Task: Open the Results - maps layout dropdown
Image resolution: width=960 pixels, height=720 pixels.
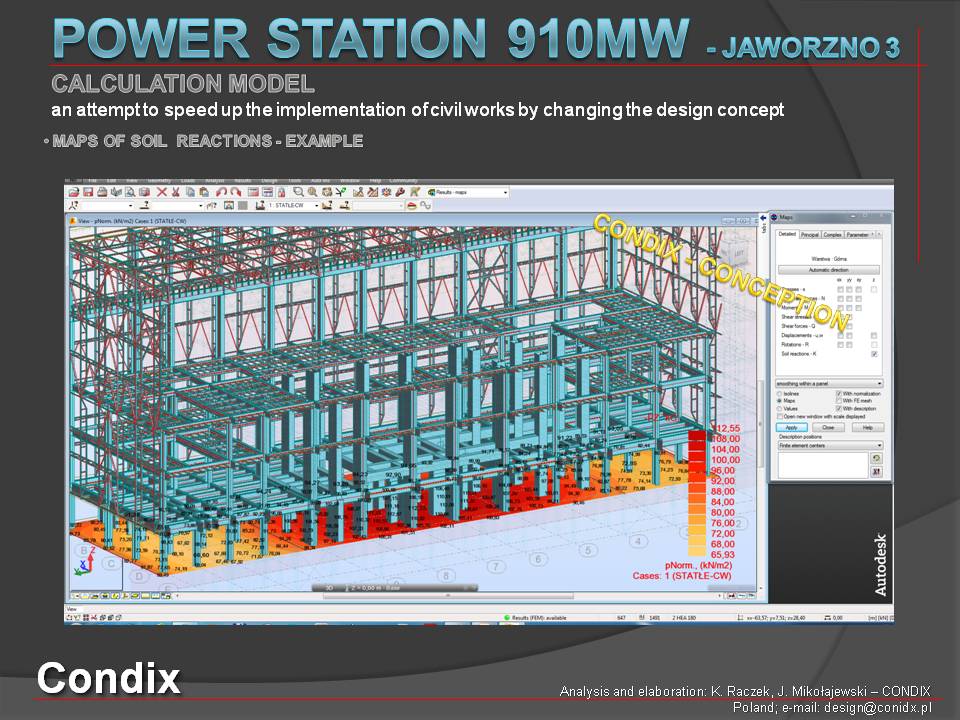Action: [x=505, y=192]
